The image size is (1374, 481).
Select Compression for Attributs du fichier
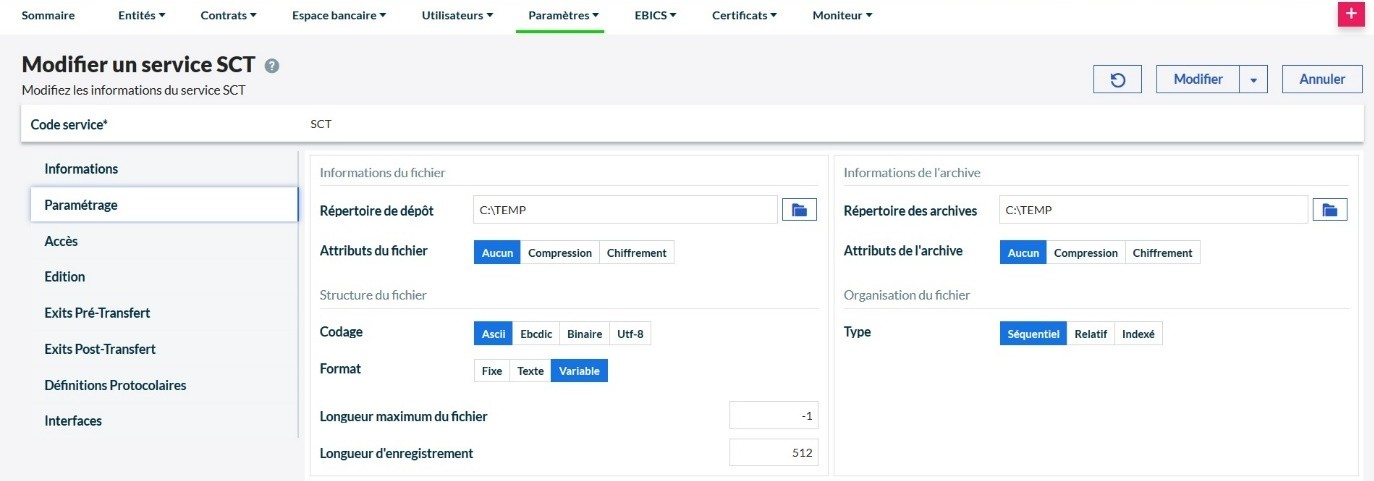click(560, 253)
